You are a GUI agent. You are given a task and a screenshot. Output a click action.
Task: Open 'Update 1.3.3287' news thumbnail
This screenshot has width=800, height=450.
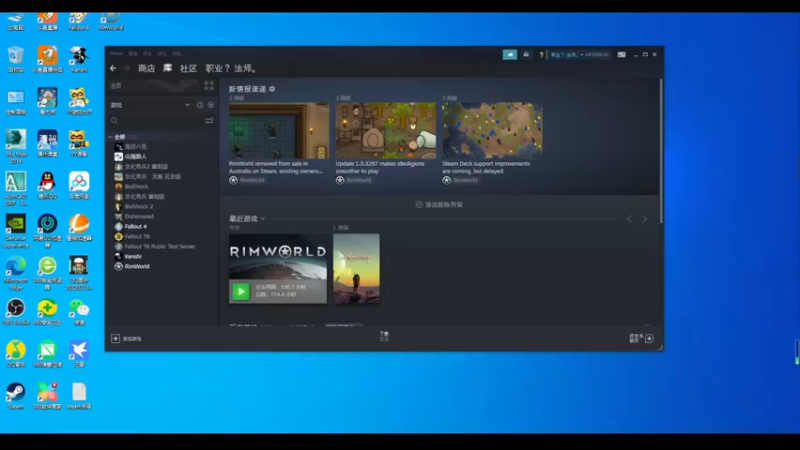pyautogui.click(x=386, y=130)
